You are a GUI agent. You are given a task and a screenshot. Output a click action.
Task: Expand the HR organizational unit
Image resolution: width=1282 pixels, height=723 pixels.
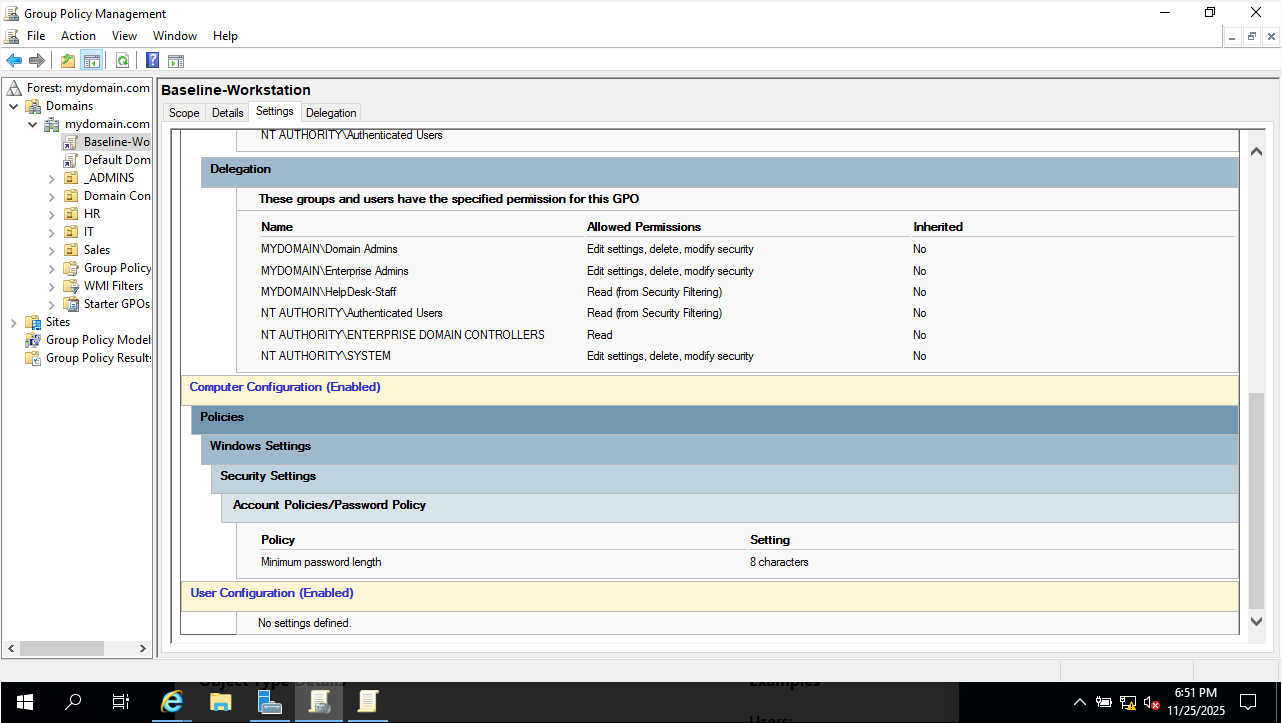[x=52, y=214]
